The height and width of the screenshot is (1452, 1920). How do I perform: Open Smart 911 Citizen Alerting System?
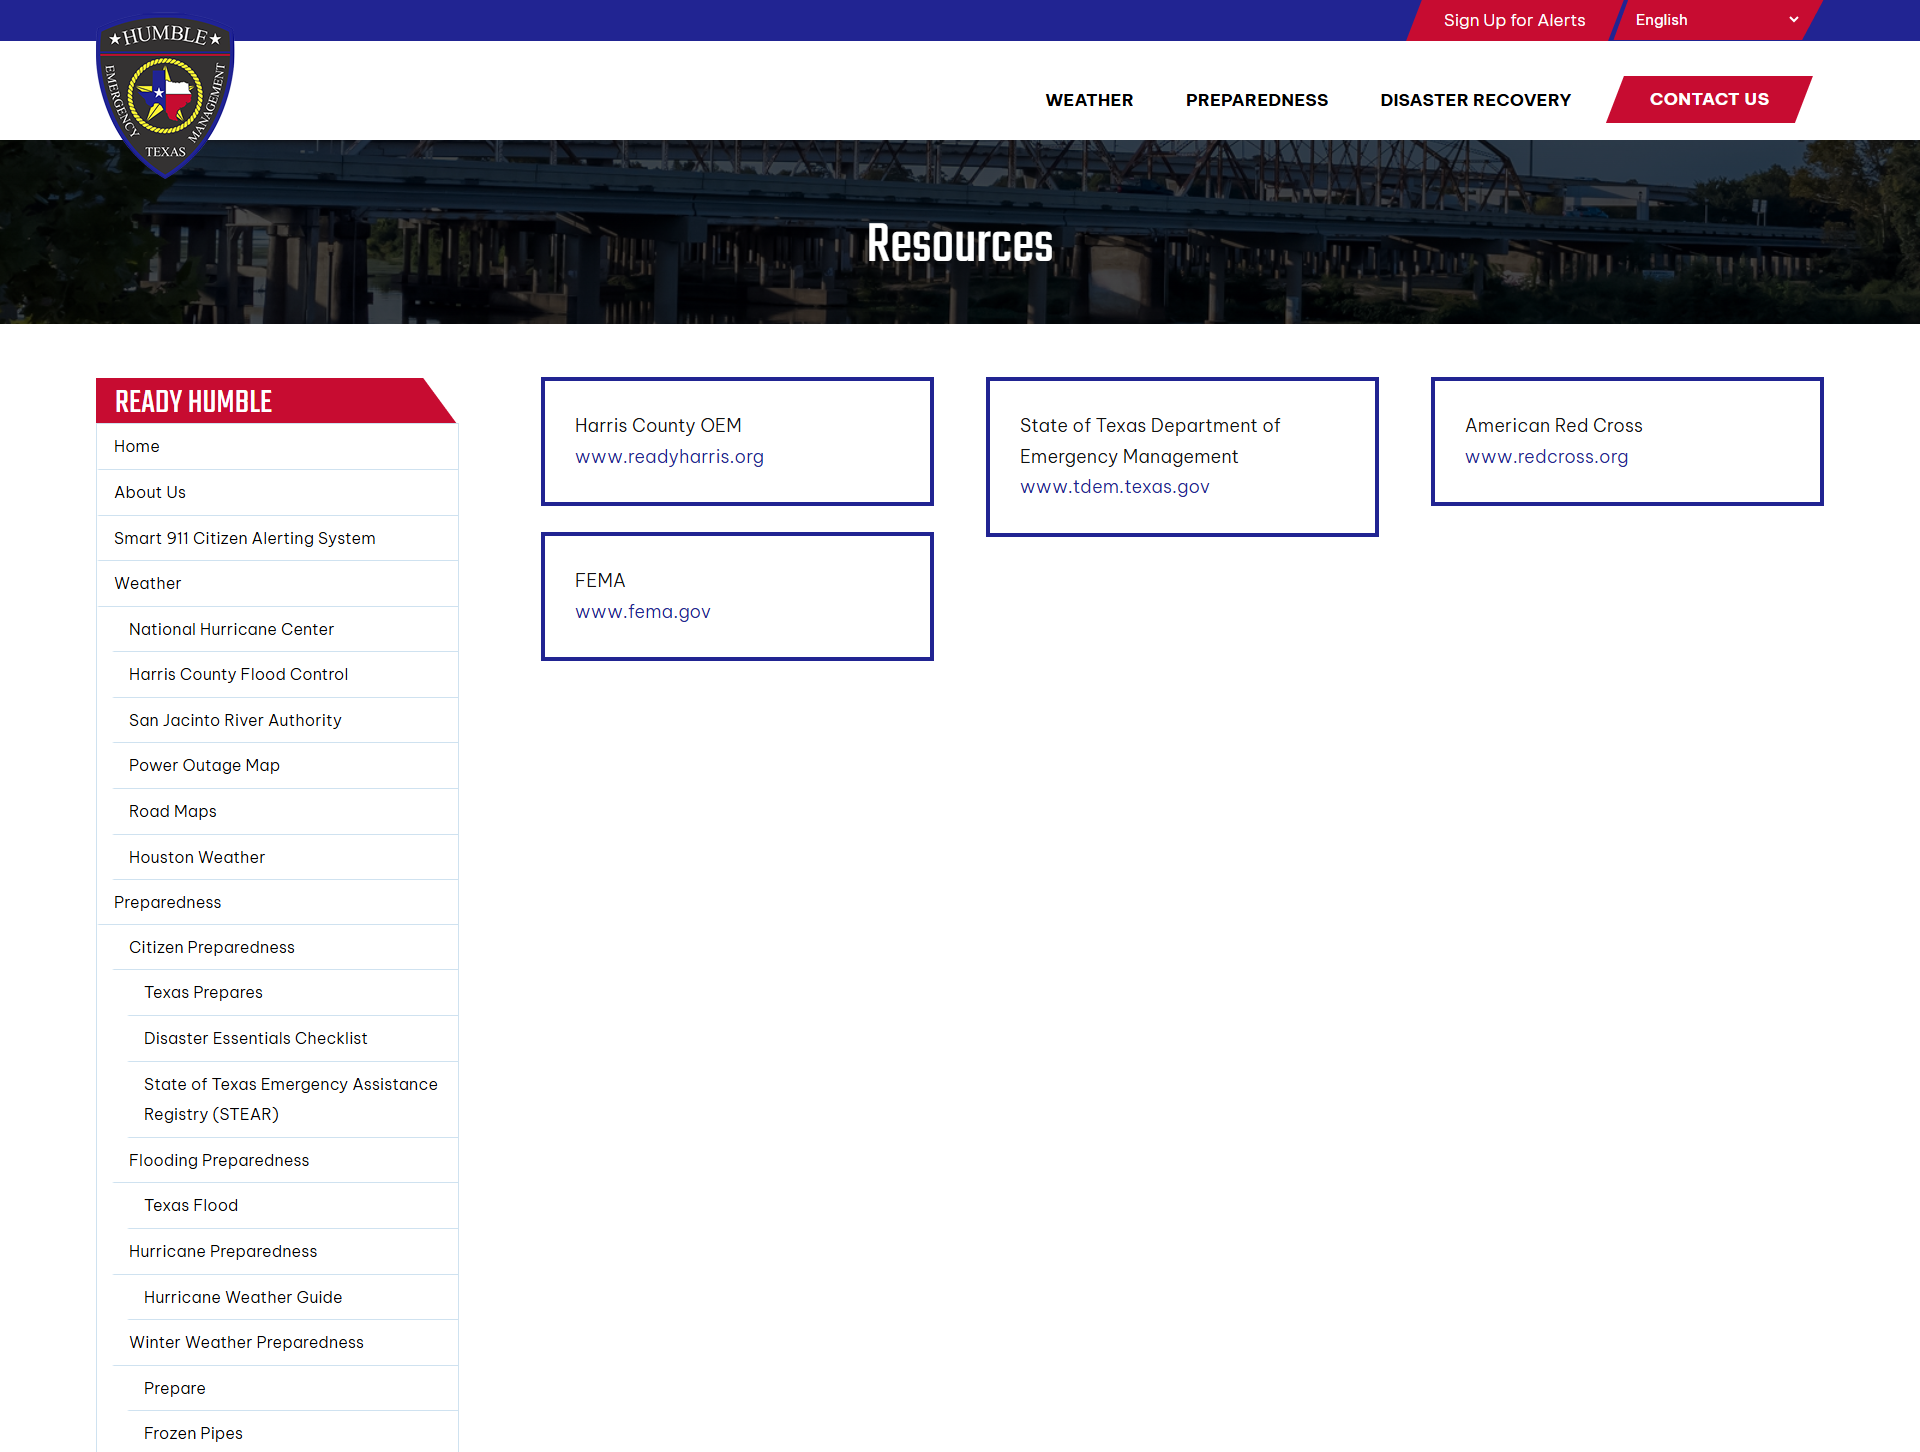277,538
